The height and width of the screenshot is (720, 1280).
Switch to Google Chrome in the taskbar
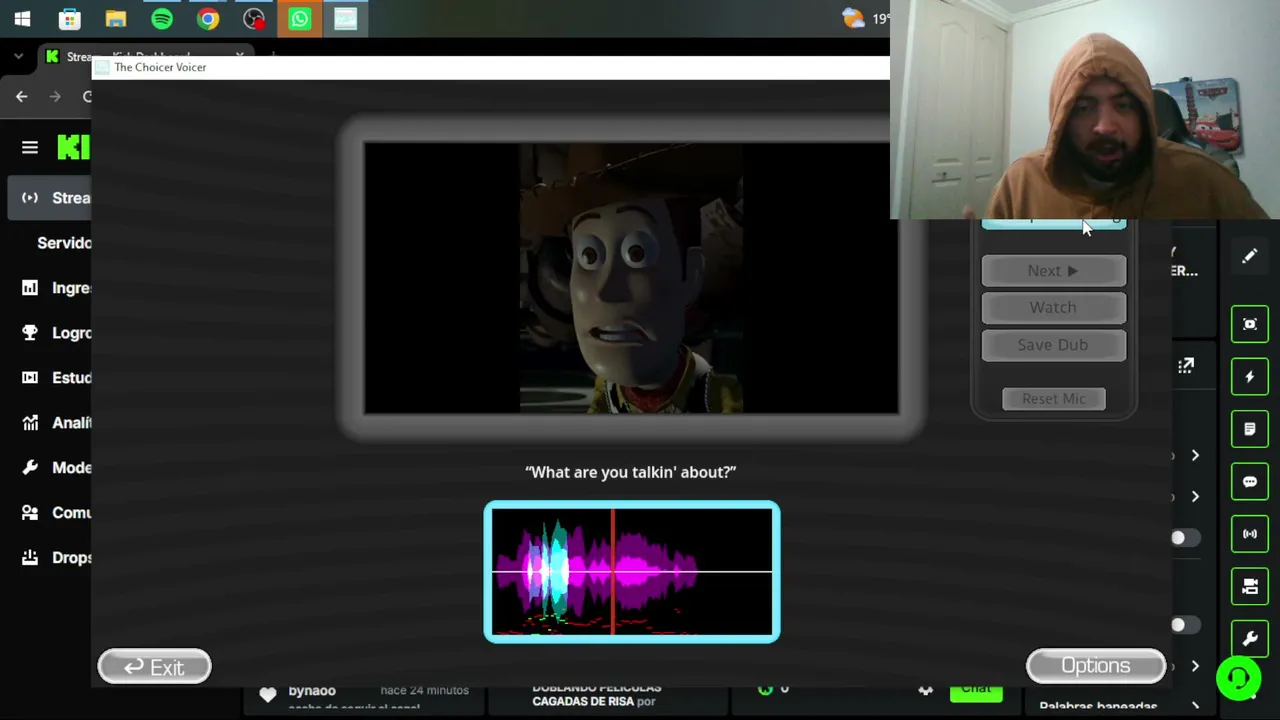click(207, 19)
